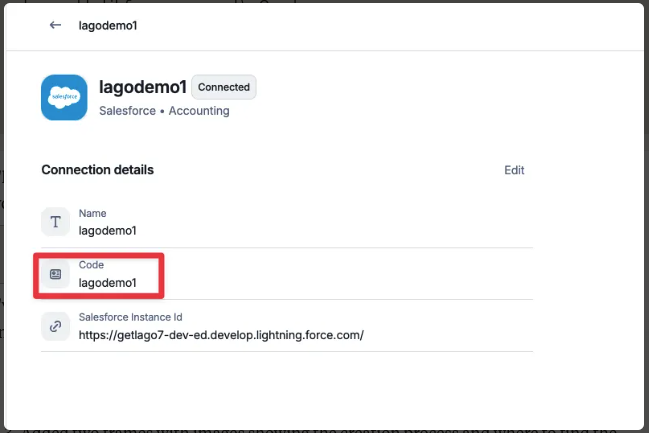This screenshot has height=433, width=649.
Task: Click the Salesforce Instance Id label
Action: click(x=130, y=317)
